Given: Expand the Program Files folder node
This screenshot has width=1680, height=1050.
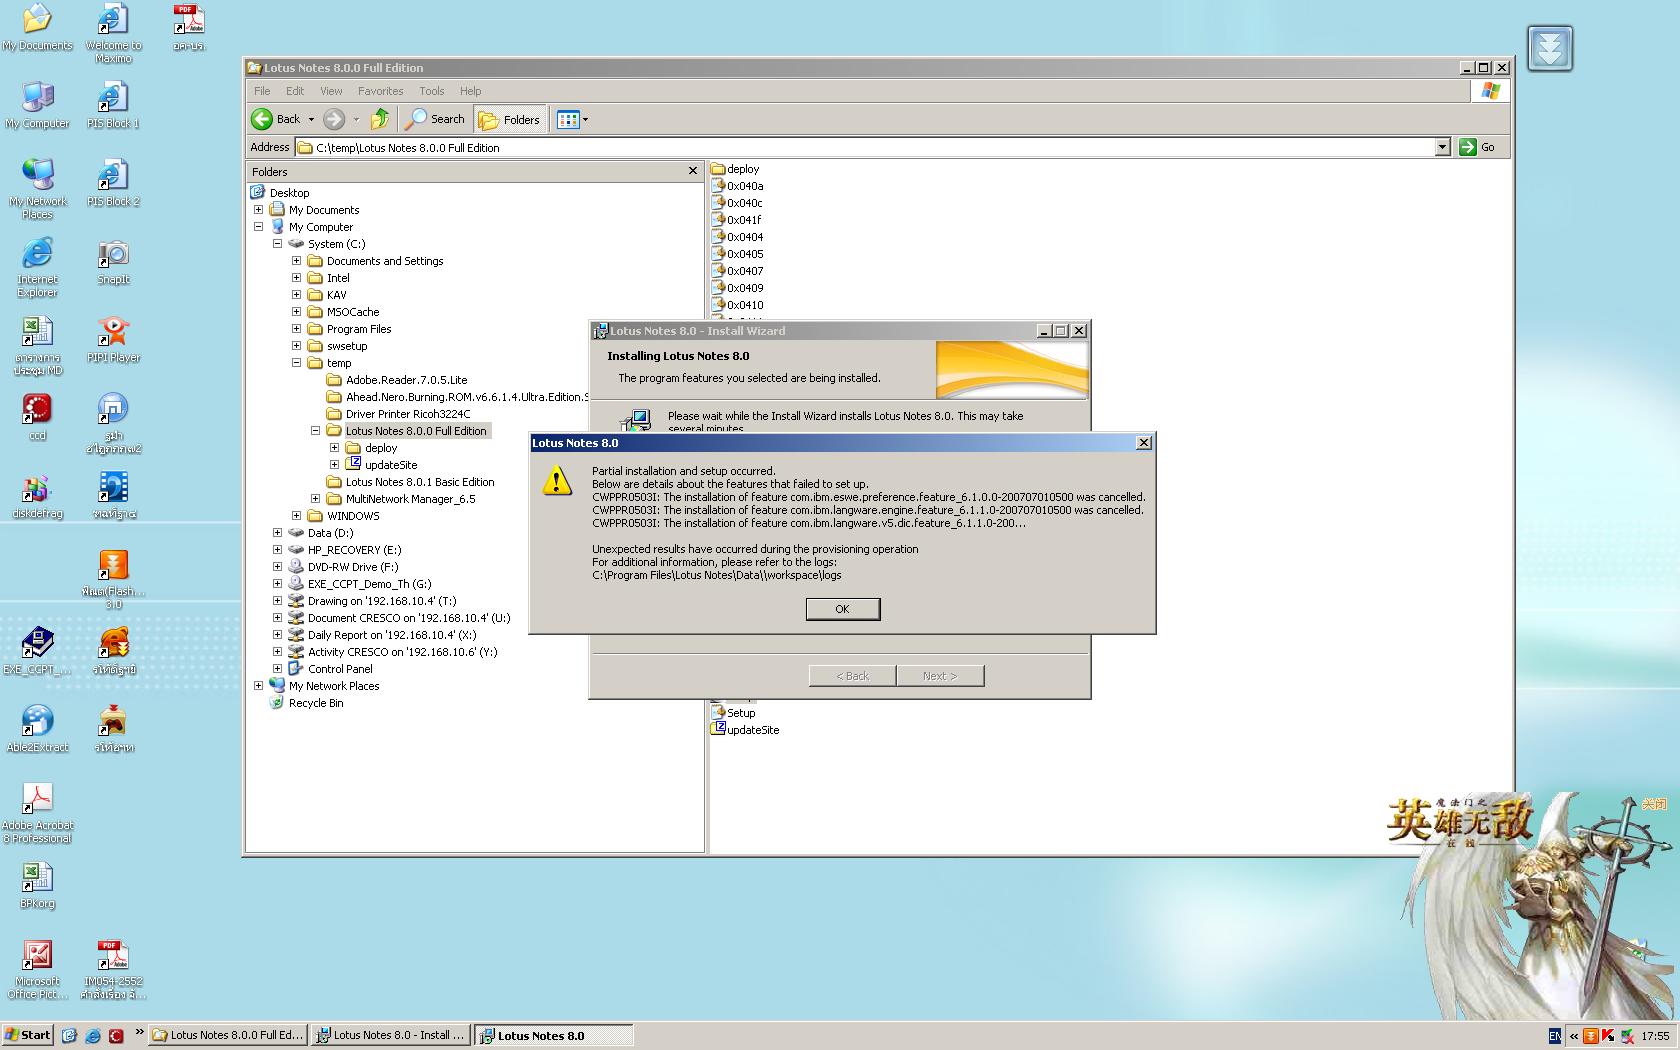Looking at the screenshot, I should coord(296,329).
